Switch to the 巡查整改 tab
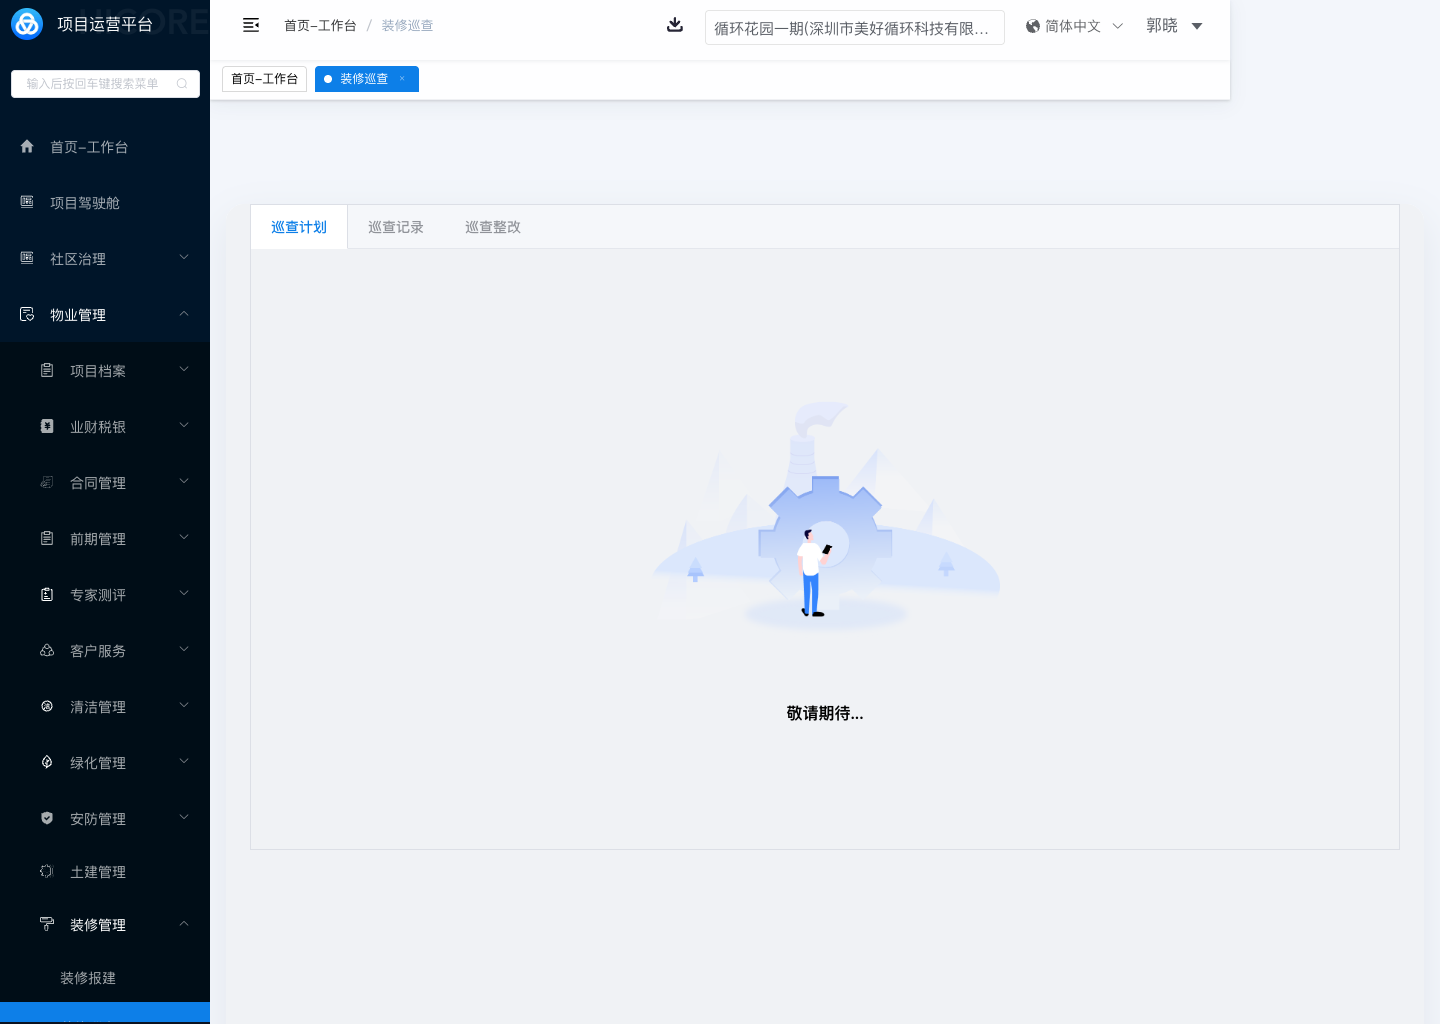Image resolution: width=1440 pixels, height=1024 pixels. coord(493,227)
